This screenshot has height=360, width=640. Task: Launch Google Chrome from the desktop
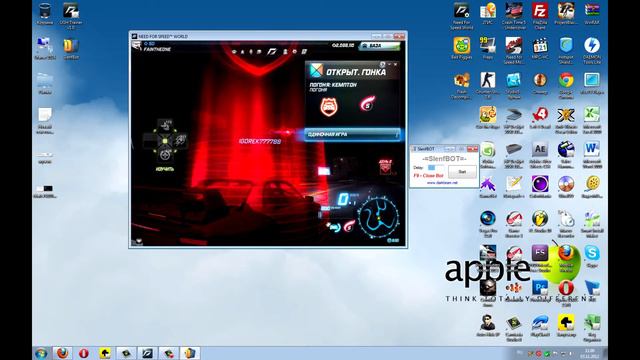[x=566, y=85]
